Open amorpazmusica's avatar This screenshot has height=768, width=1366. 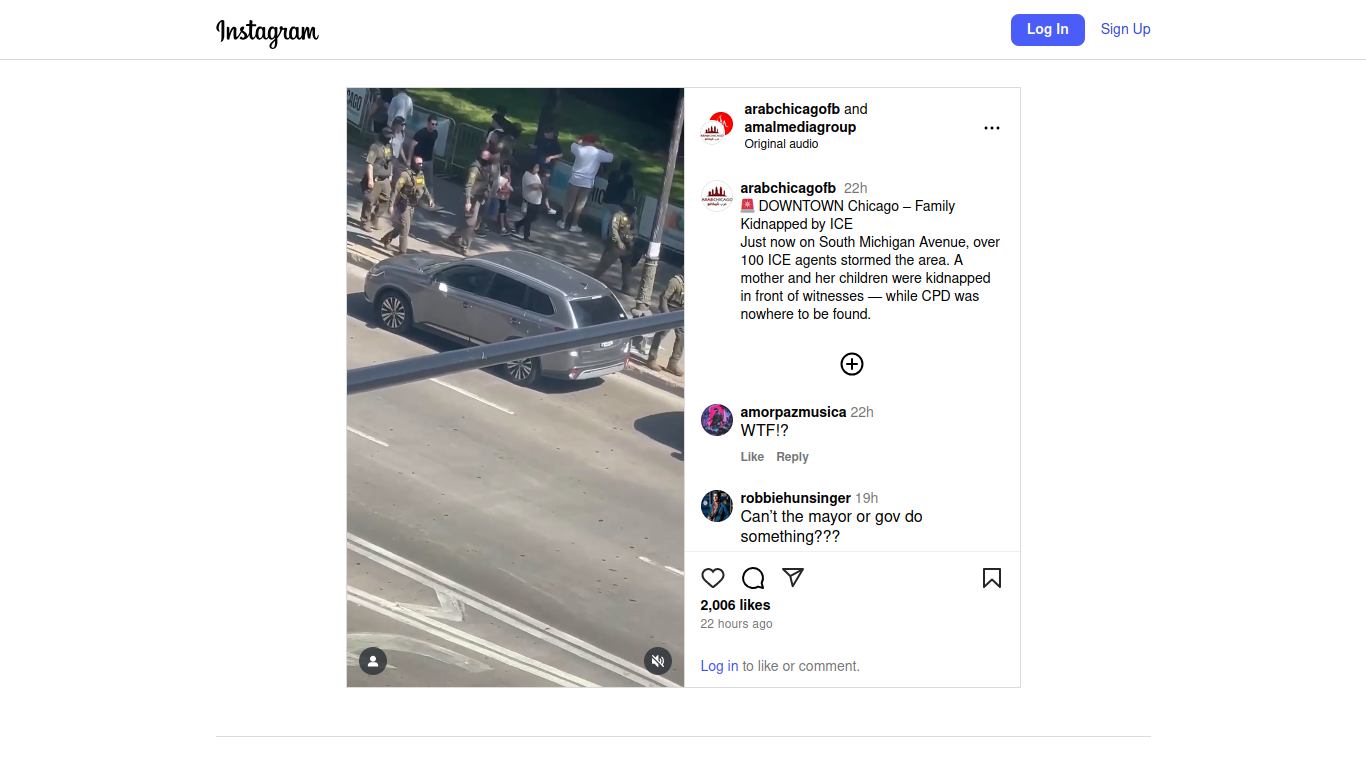click(x=717, y=420)
